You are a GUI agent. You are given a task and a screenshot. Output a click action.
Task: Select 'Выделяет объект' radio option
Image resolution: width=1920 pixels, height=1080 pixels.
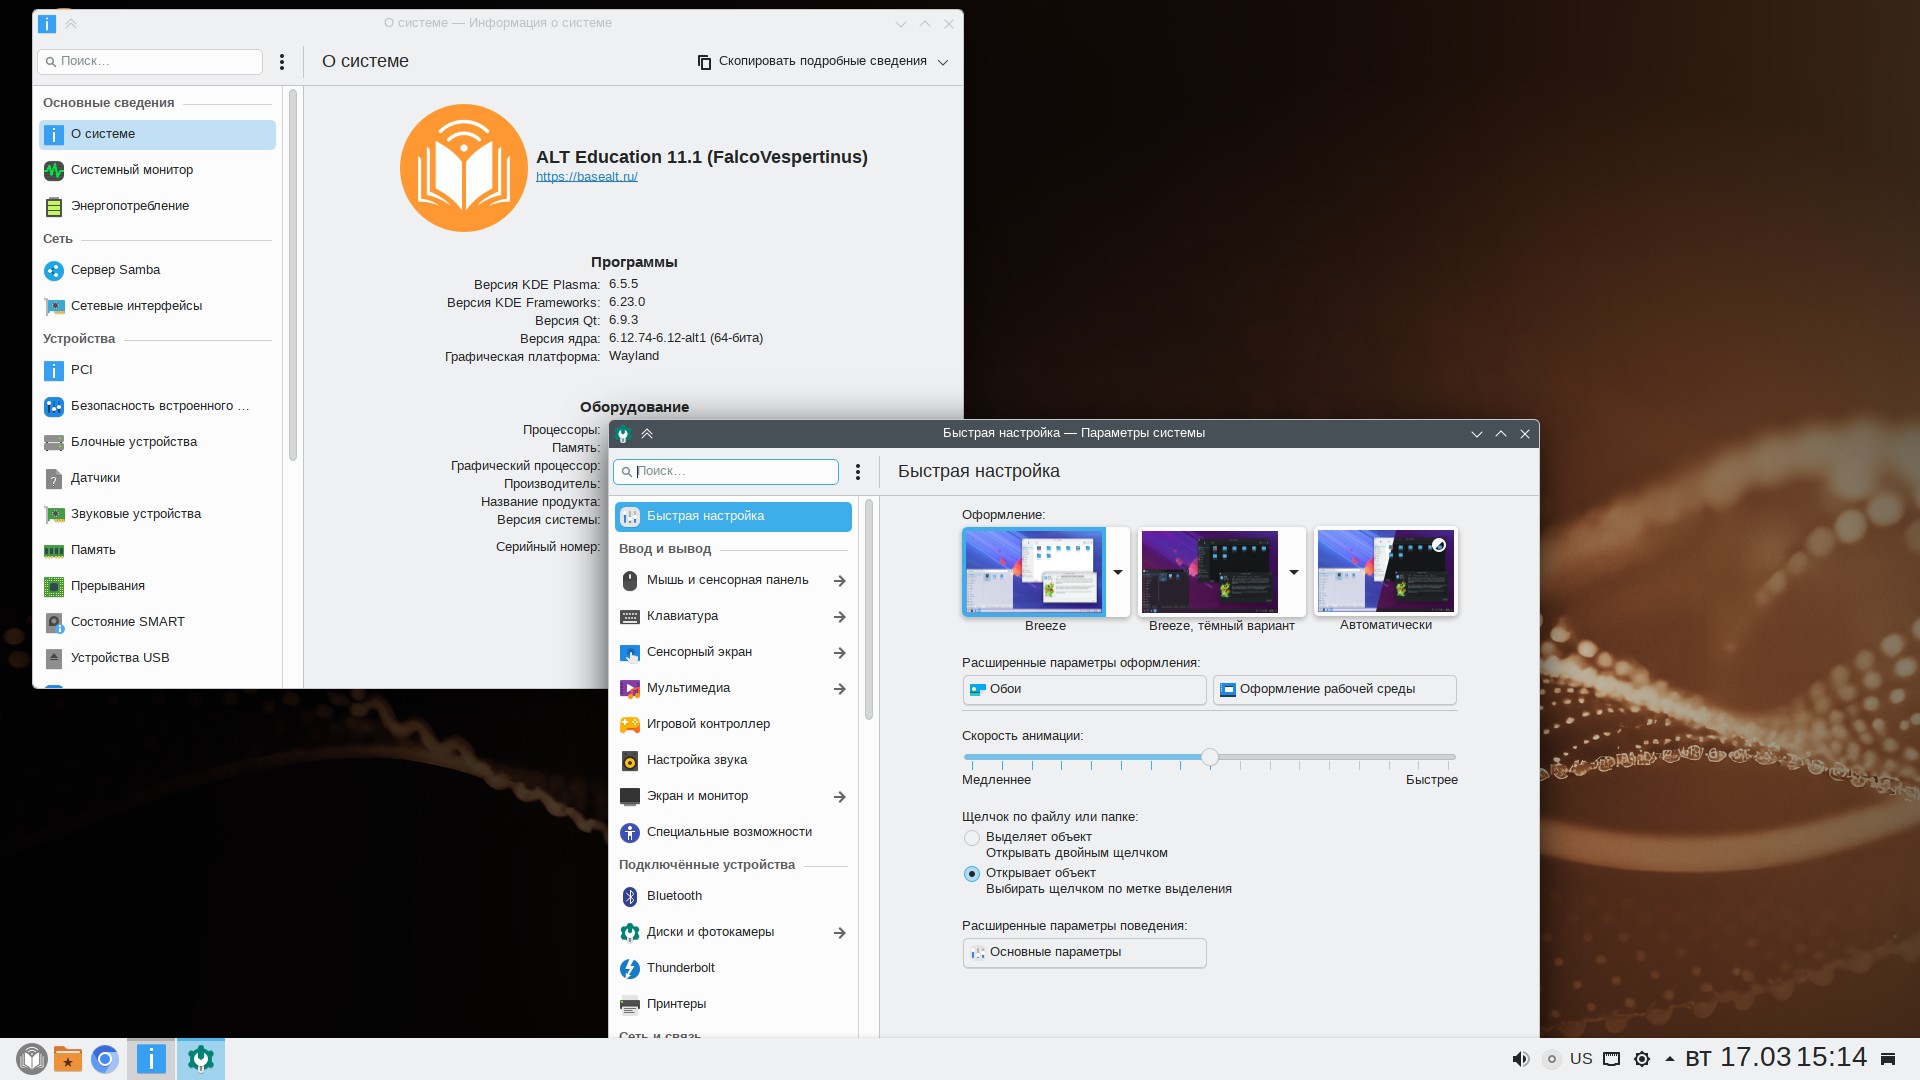pyautogui.click(x=971, y=838)
